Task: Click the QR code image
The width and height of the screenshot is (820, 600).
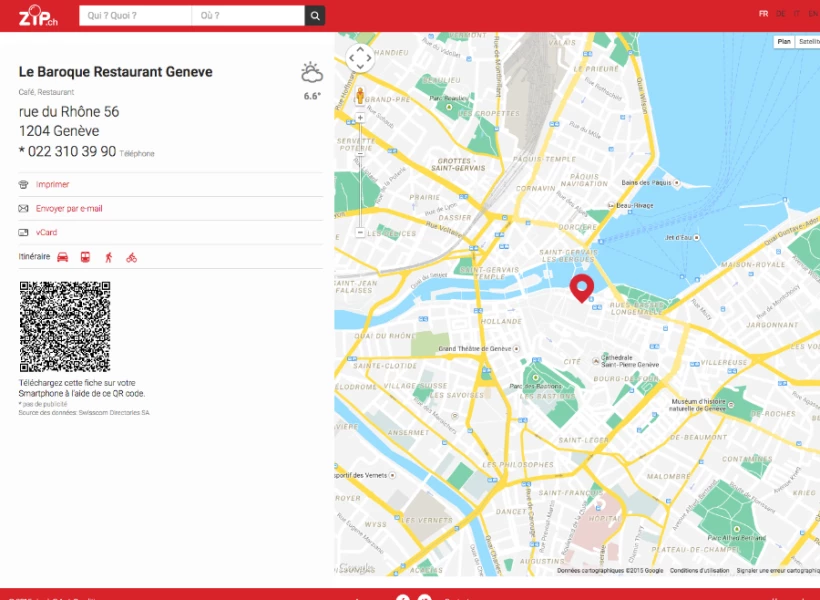Action: click(65, 327)
